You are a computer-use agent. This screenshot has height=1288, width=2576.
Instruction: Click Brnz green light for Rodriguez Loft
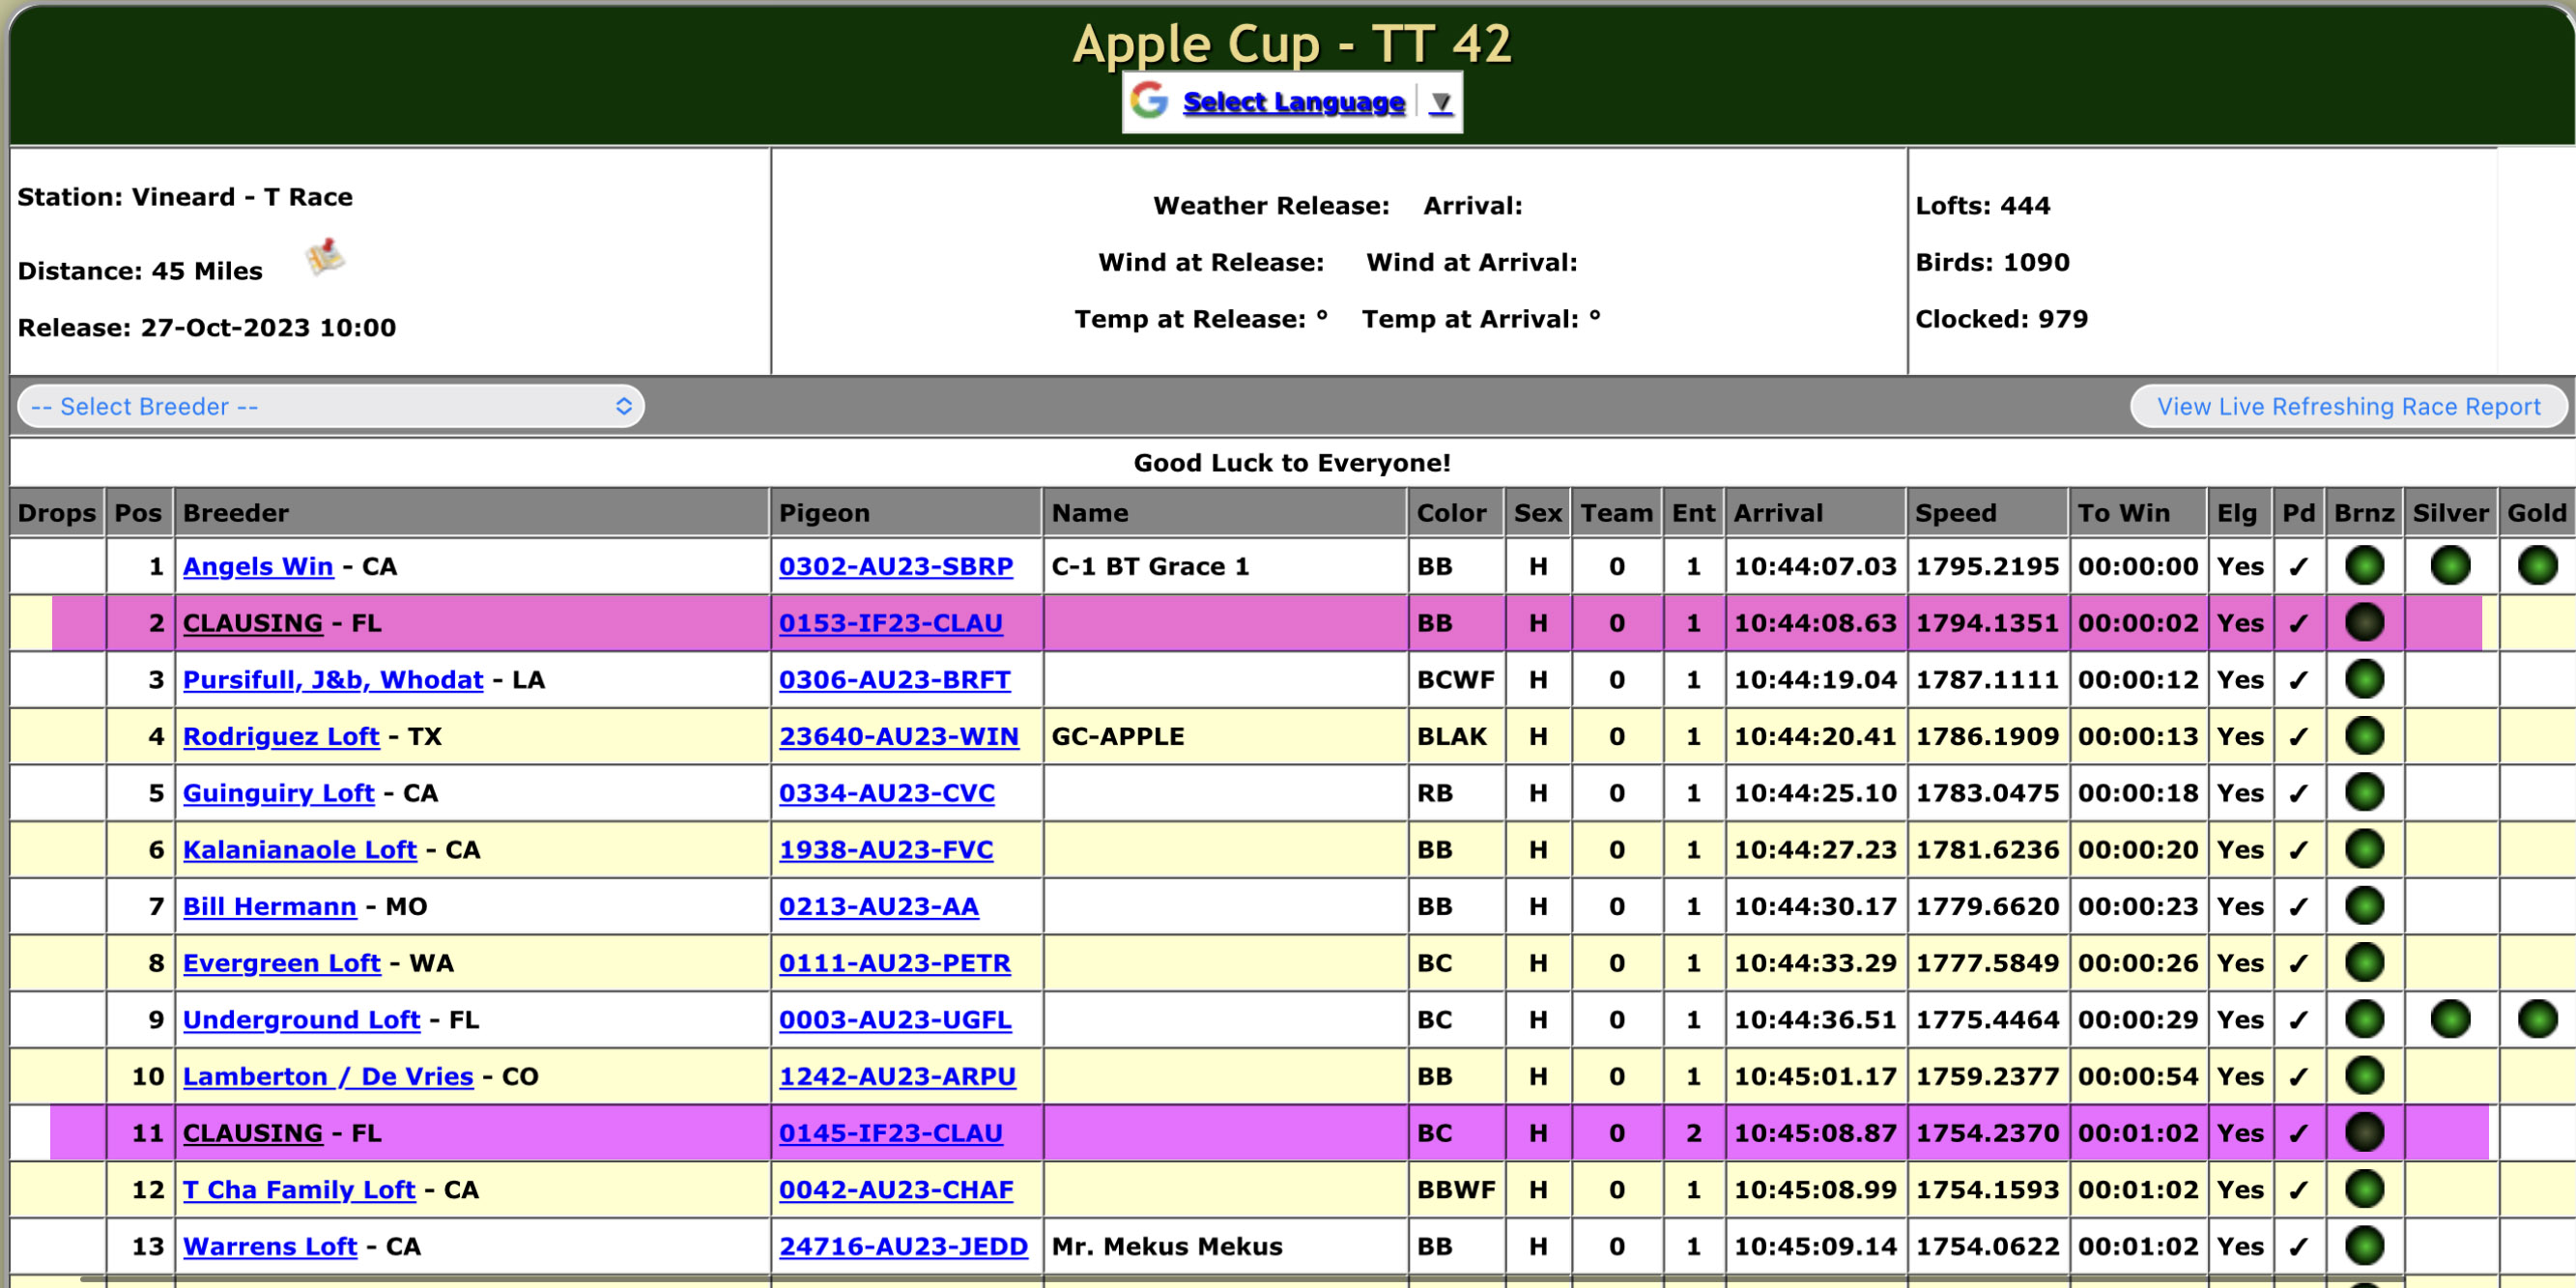click(x=2364, y=736)
